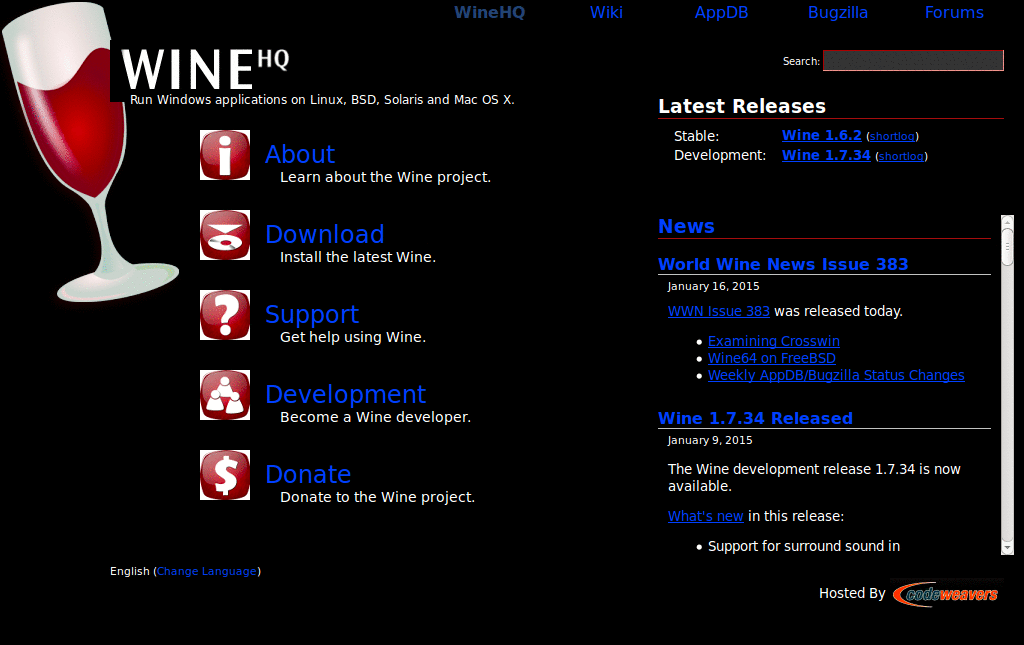Select the Download icon
Image resolution: width=1024 pixels, height=645 pixels.
[x=224, y=235]
